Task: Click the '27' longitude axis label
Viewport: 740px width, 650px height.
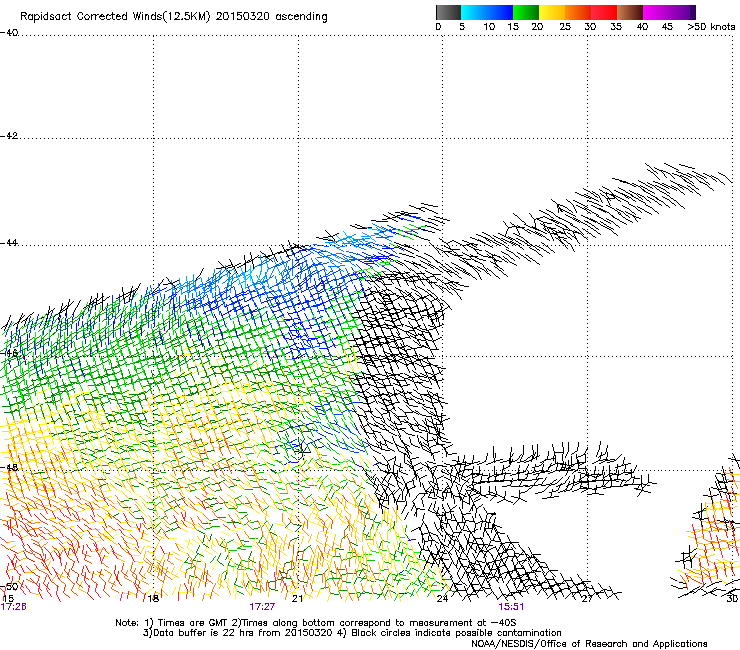Action: click(587, 599)
